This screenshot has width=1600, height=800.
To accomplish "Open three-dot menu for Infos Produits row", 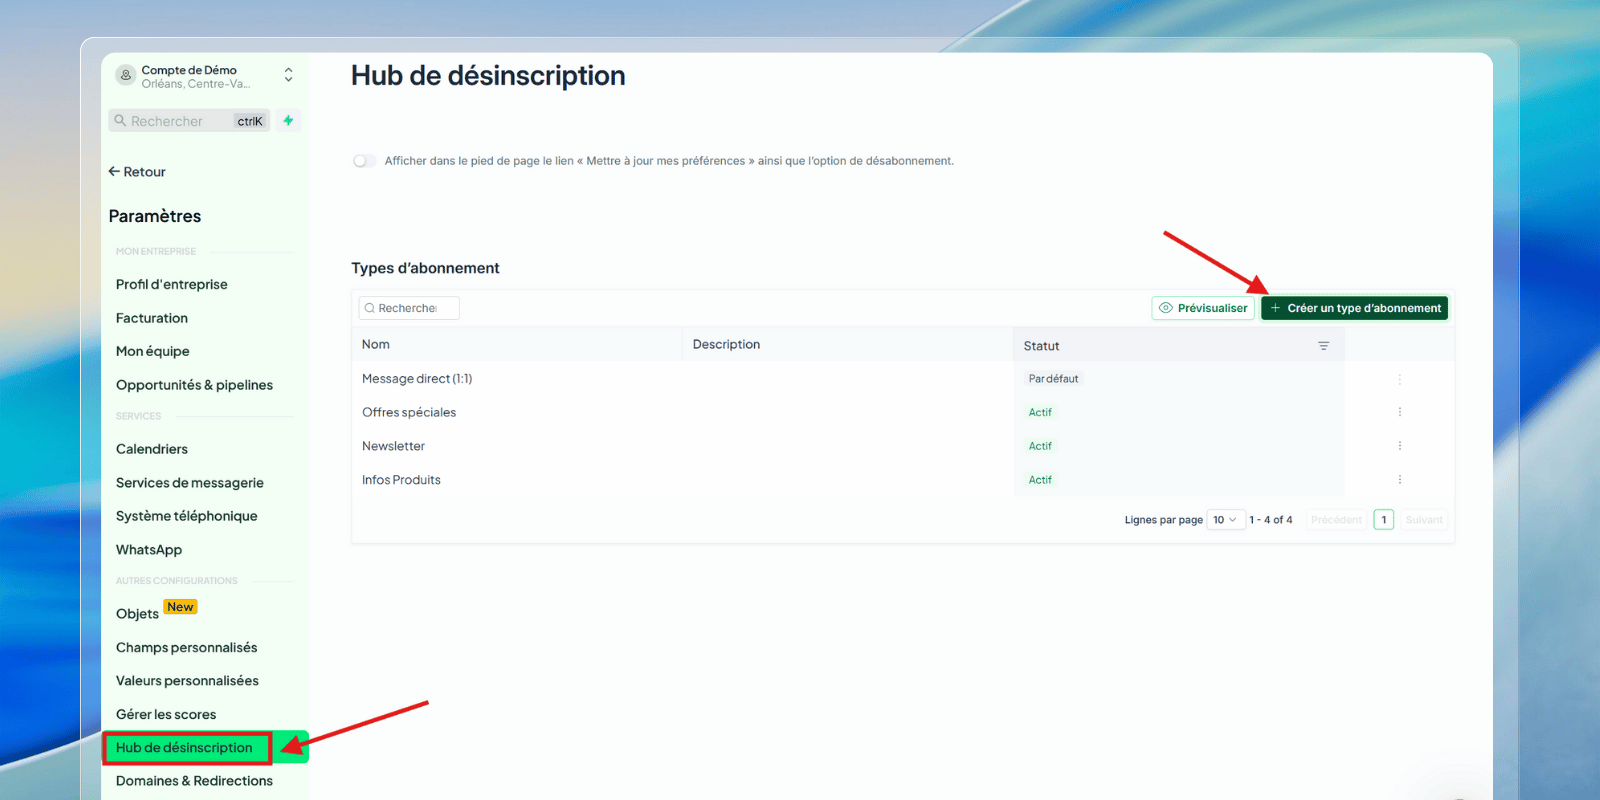I will pyautogui.click(x=1399, y=480).
